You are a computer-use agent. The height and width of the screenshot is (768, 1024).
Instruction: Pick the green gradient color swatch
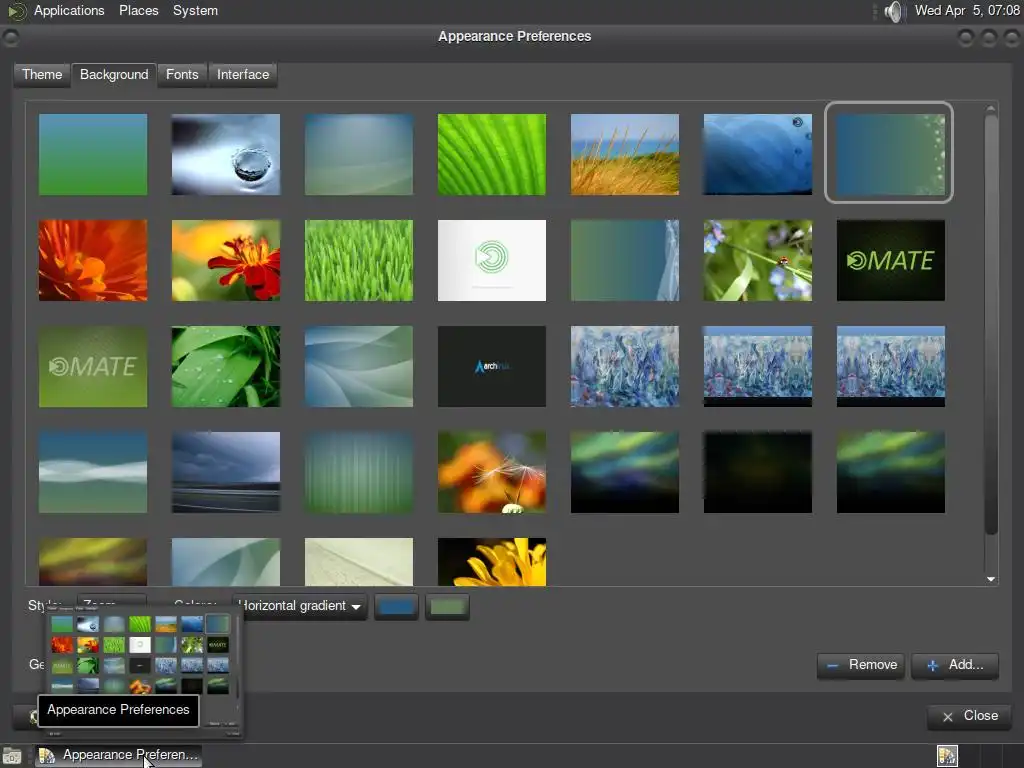coord(447,607)
